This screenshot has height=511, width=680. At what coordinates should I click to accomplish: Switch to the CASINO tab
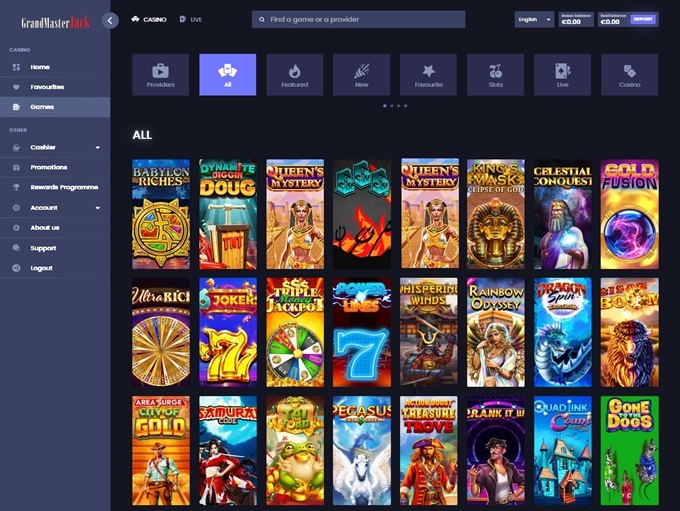pos(149,19)
